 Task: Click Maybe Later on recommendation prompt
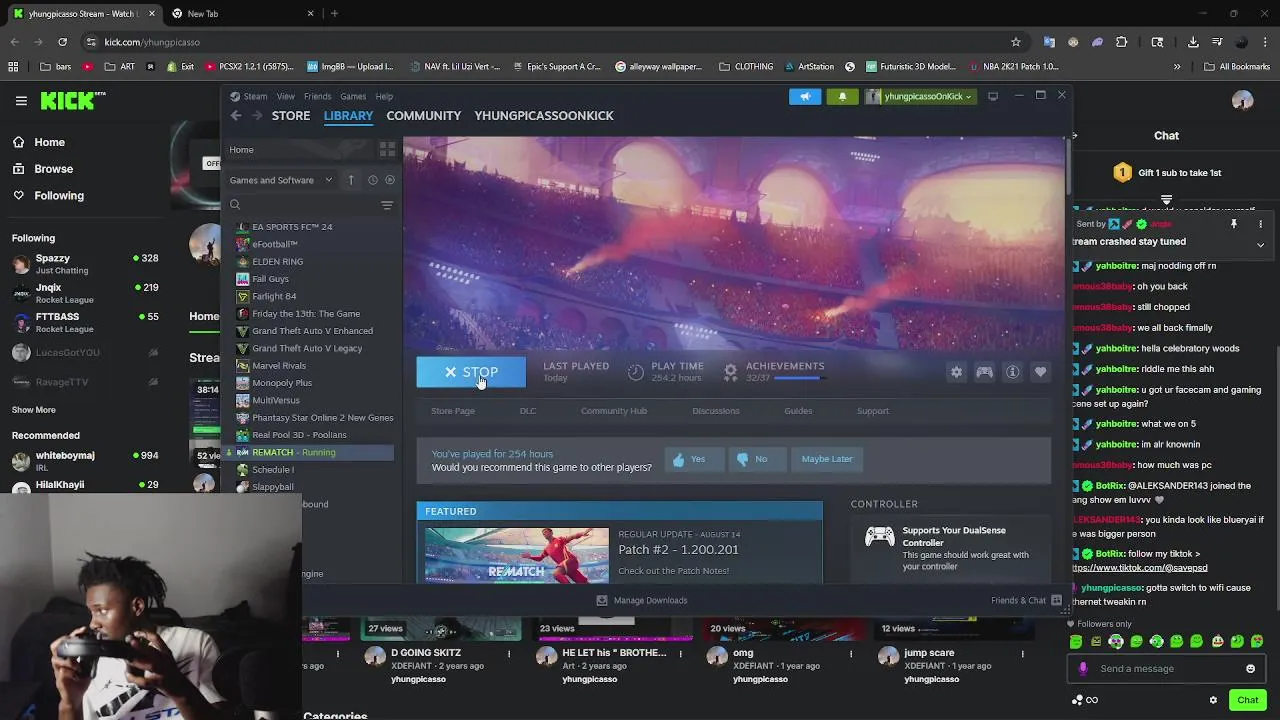coord(827,459)
